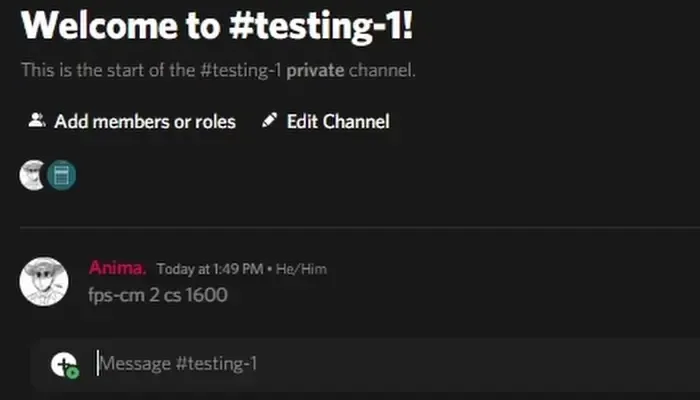The width and height of the screenshot is (700, 400).
Task: Click the message "fps-cm 2 cs 1600"
Action: [158, 295]
